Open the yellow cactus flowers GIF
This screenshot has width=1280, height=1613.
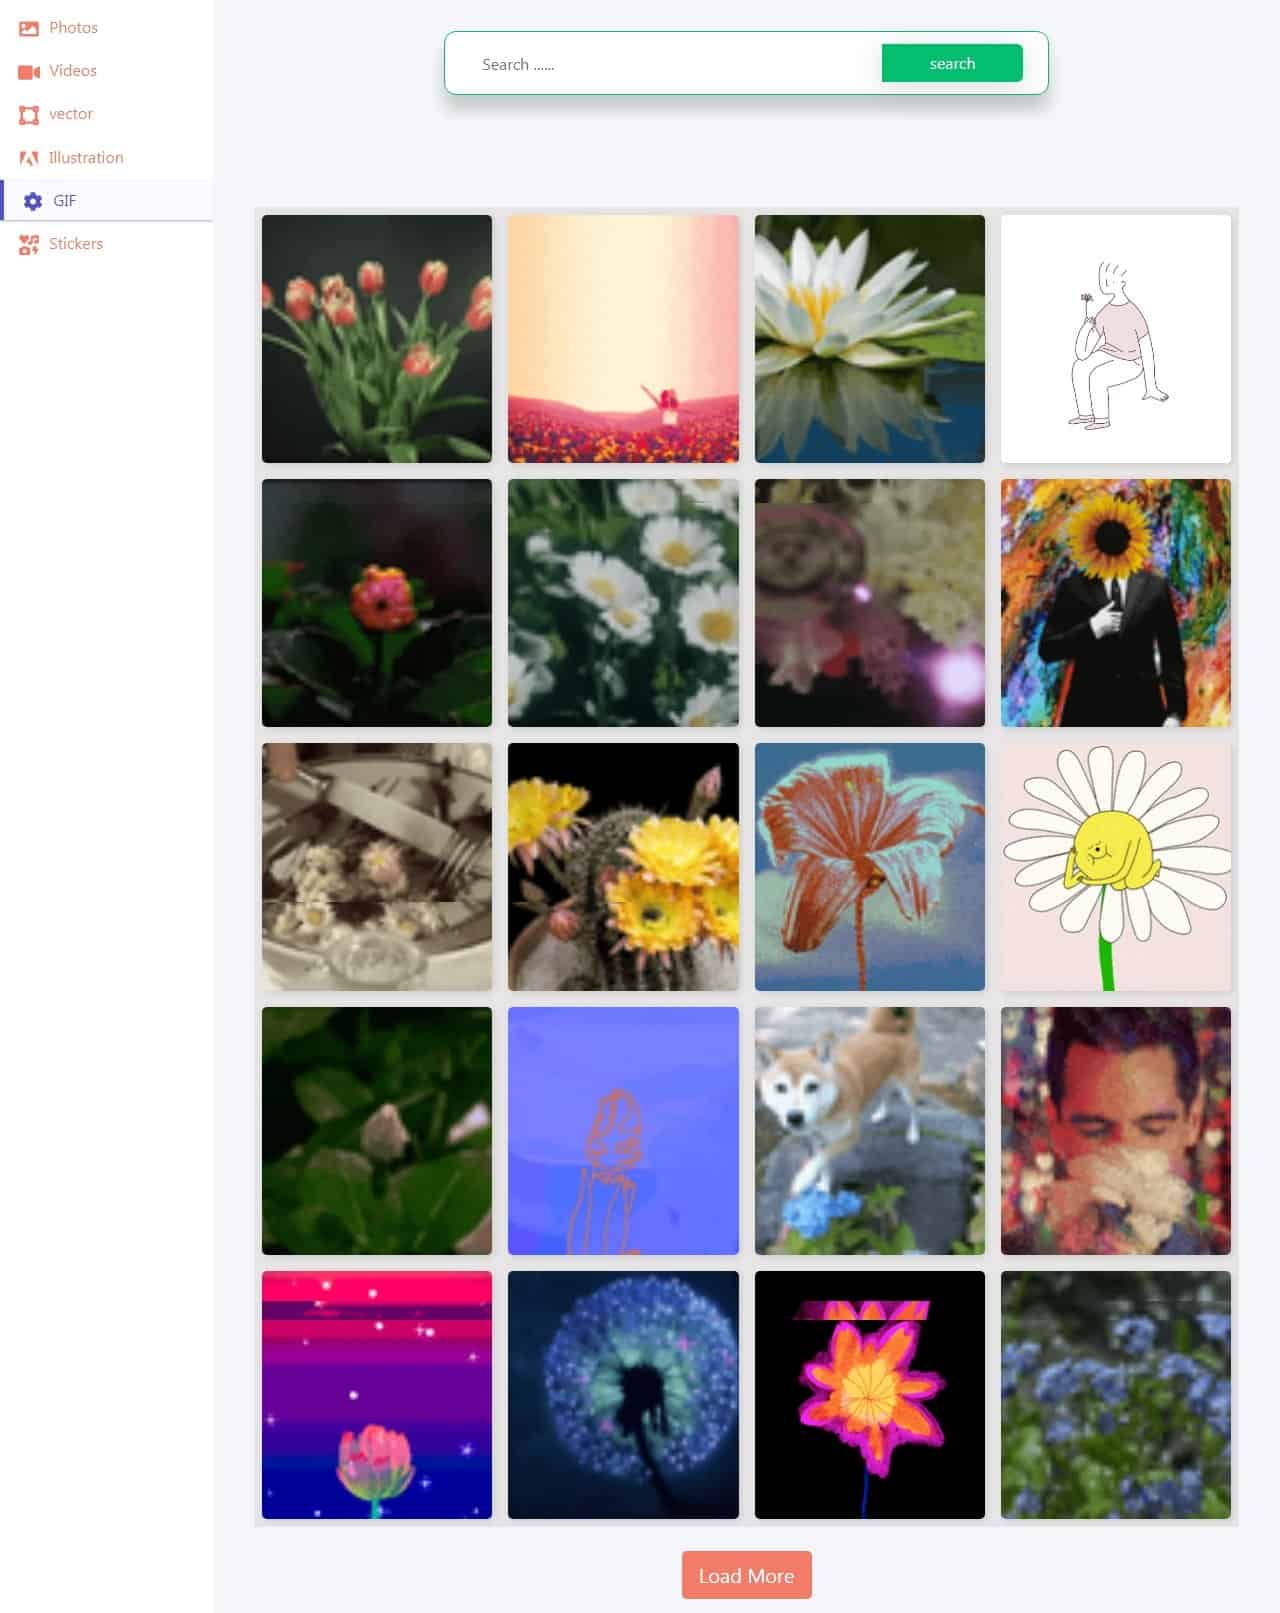click(x=623, y=867)
